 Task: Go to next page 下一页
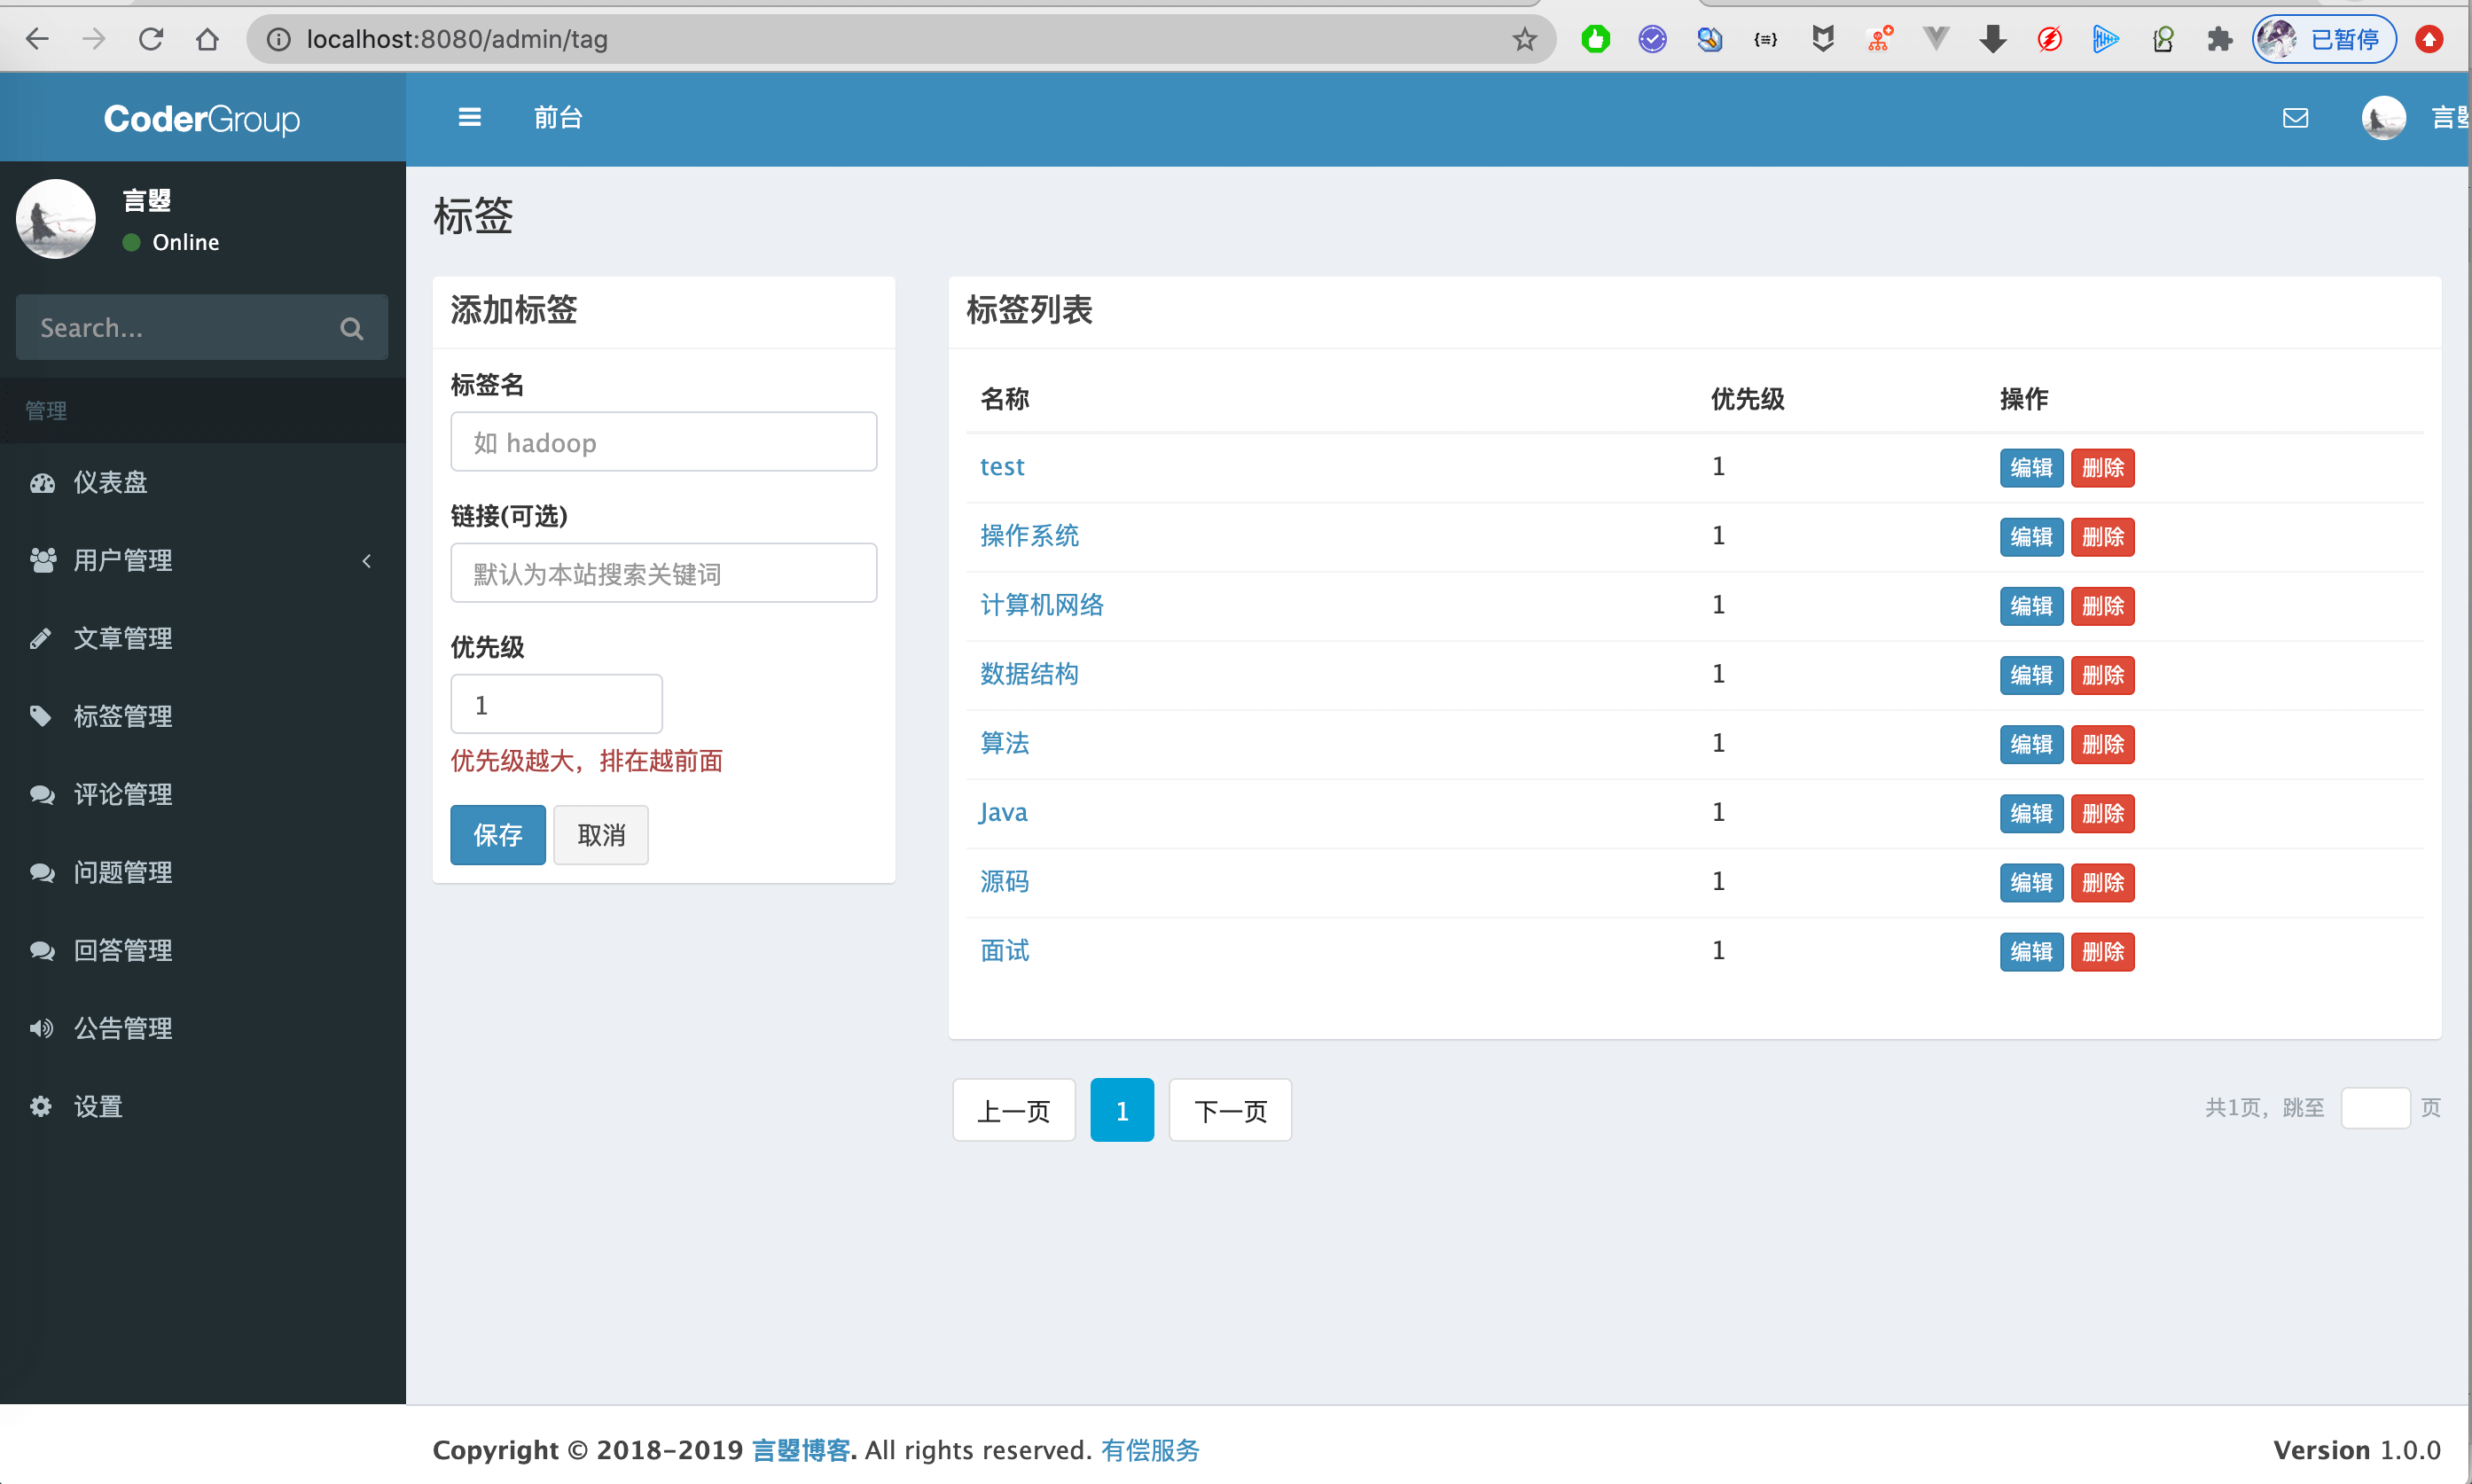tap(1230, 1110)
